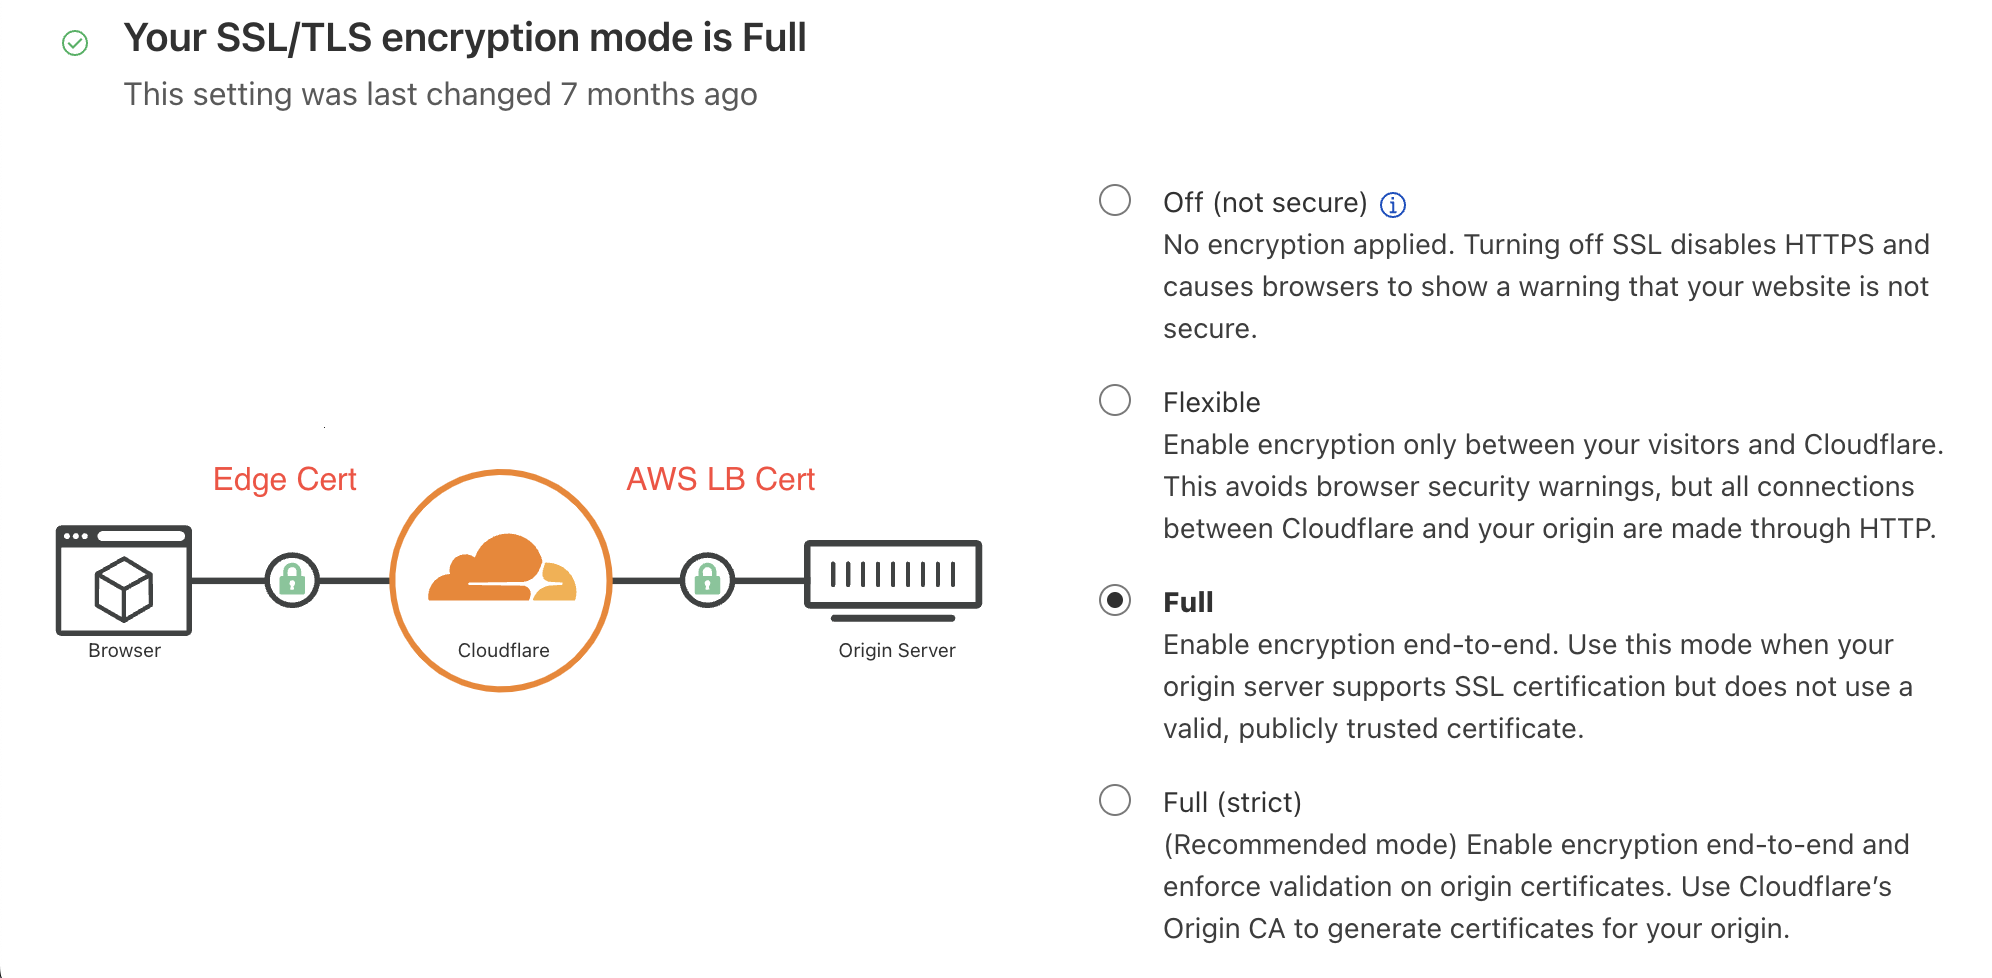This screenshot has width=1992, height=978.
Task: Select the Off (not secure) radio button
Action: 1115,200
